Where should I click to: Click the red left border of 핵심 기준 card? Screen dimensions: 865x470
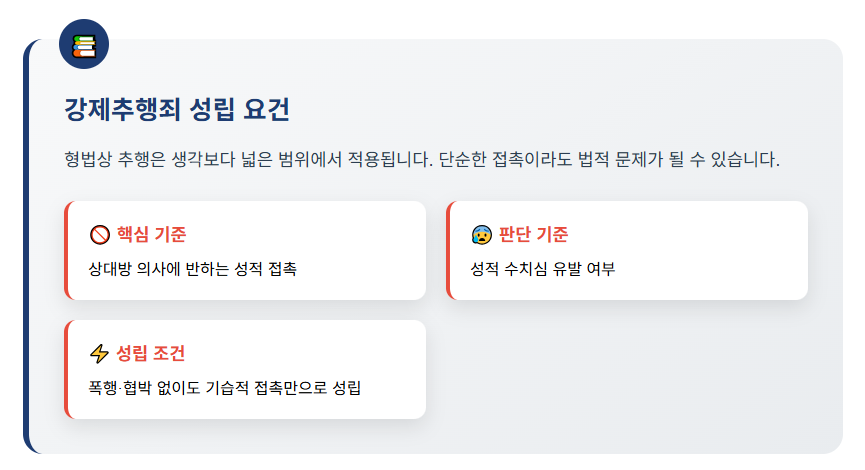point(66,250)
